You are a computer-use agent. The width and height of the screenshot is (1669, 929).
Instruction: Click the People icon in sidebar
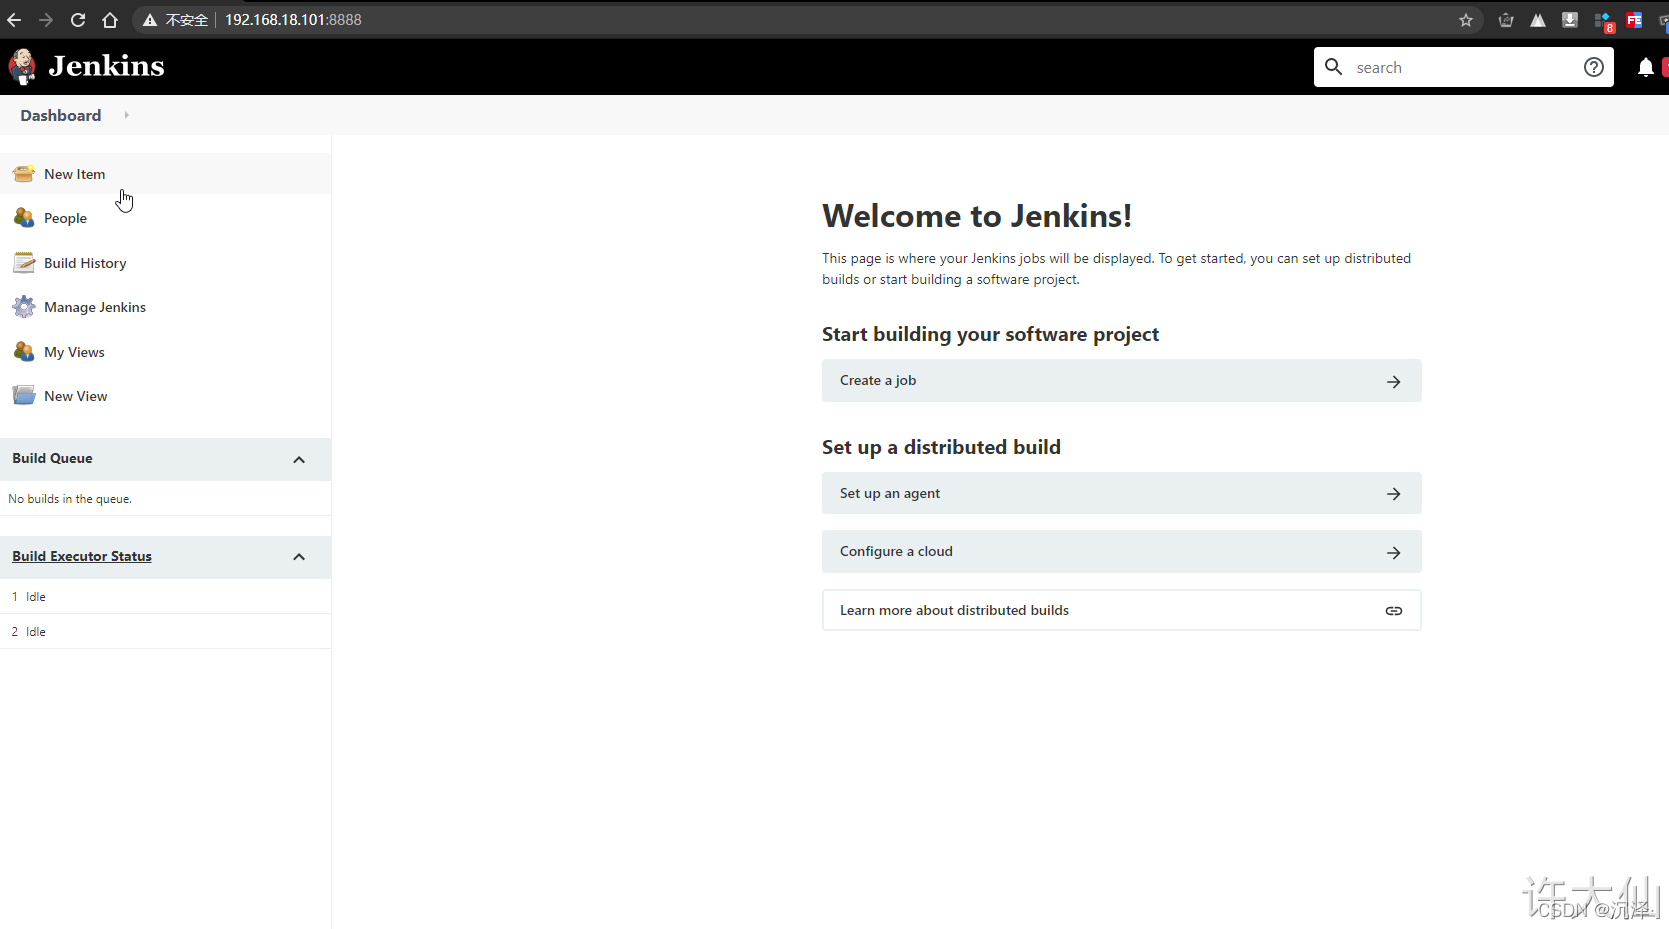pos(24,218)
